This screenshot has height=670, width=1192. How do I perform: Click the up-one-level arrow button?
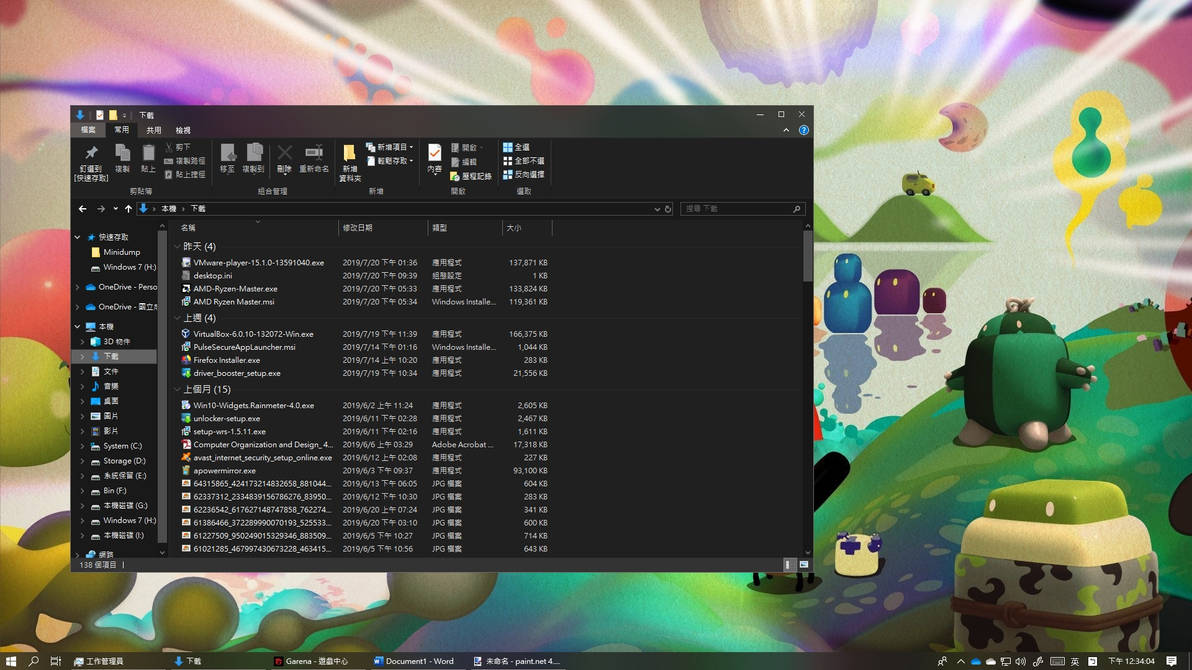(128, 208)
